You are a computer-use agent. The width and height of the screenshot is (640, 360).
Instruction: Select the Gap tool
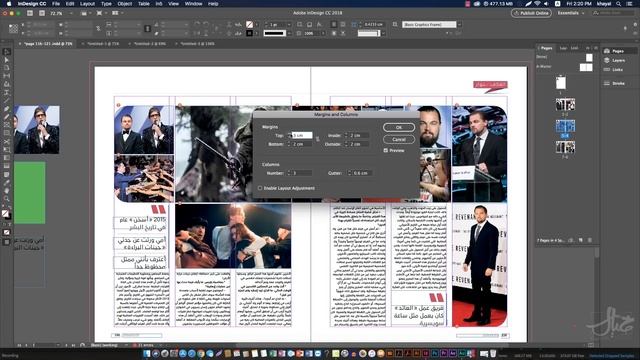tap(7, 76)
